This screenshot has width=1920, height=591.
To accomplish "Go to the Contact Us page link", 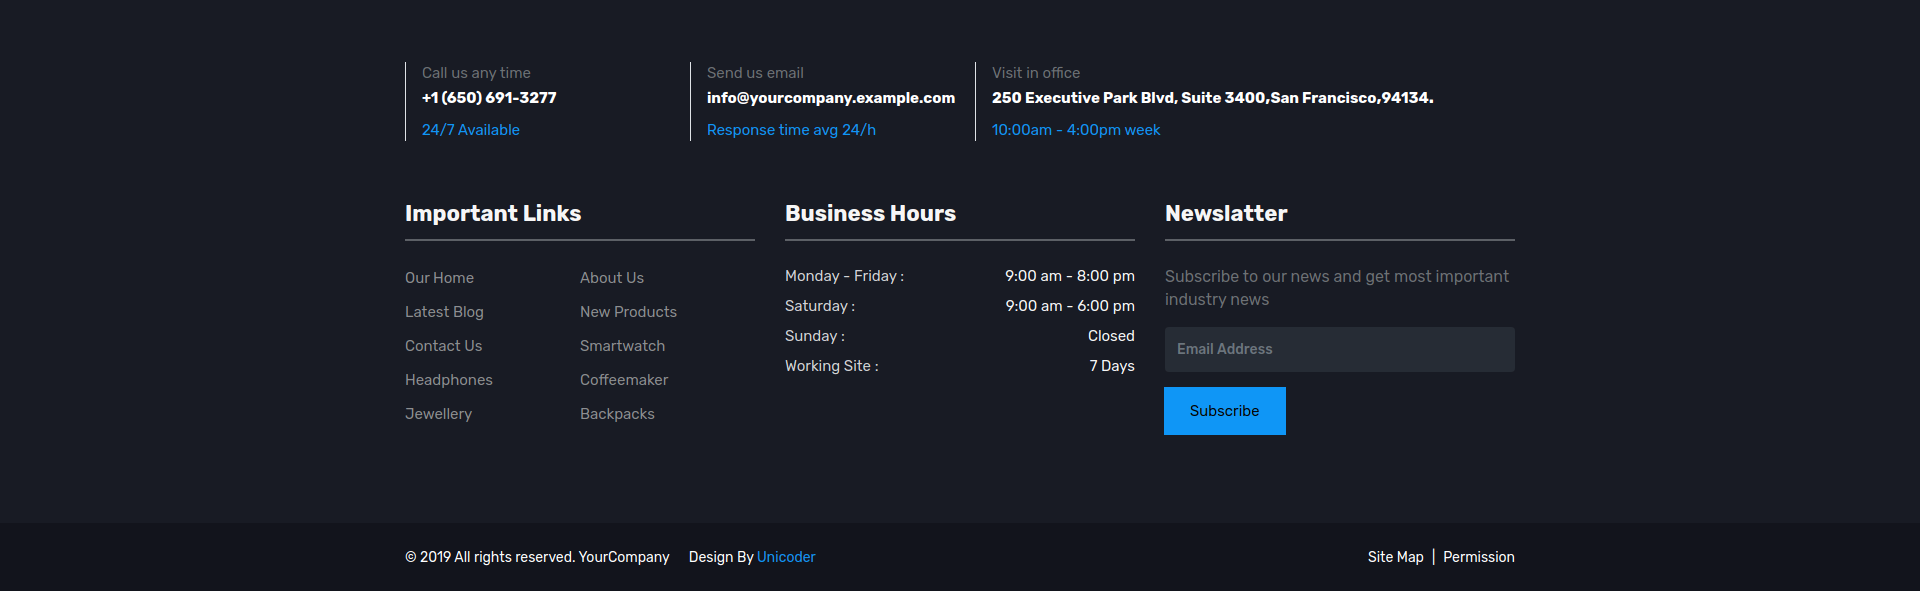I will point(443,346).
